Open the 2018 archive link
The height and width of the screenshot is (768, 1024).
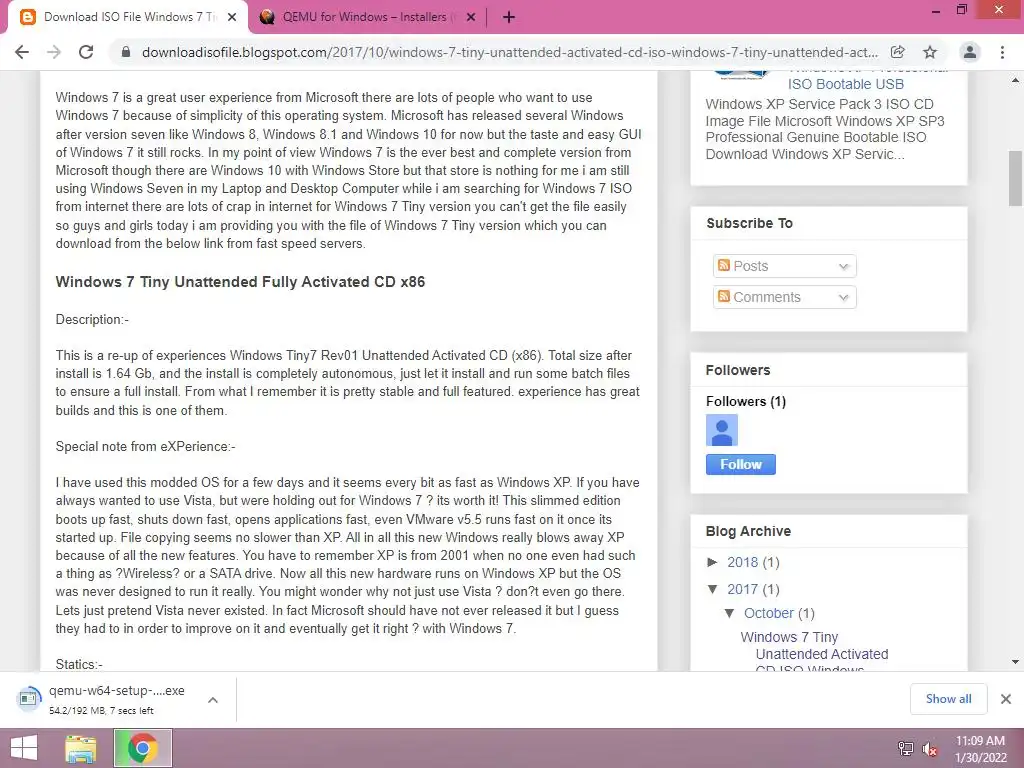[743, 562]
